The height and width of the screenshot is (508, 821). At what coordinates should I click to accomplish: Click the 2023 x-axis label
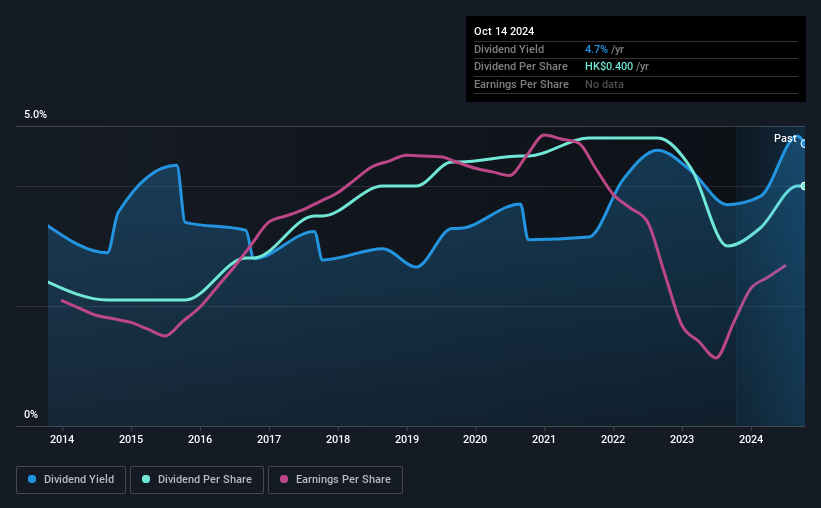[682, 439]
